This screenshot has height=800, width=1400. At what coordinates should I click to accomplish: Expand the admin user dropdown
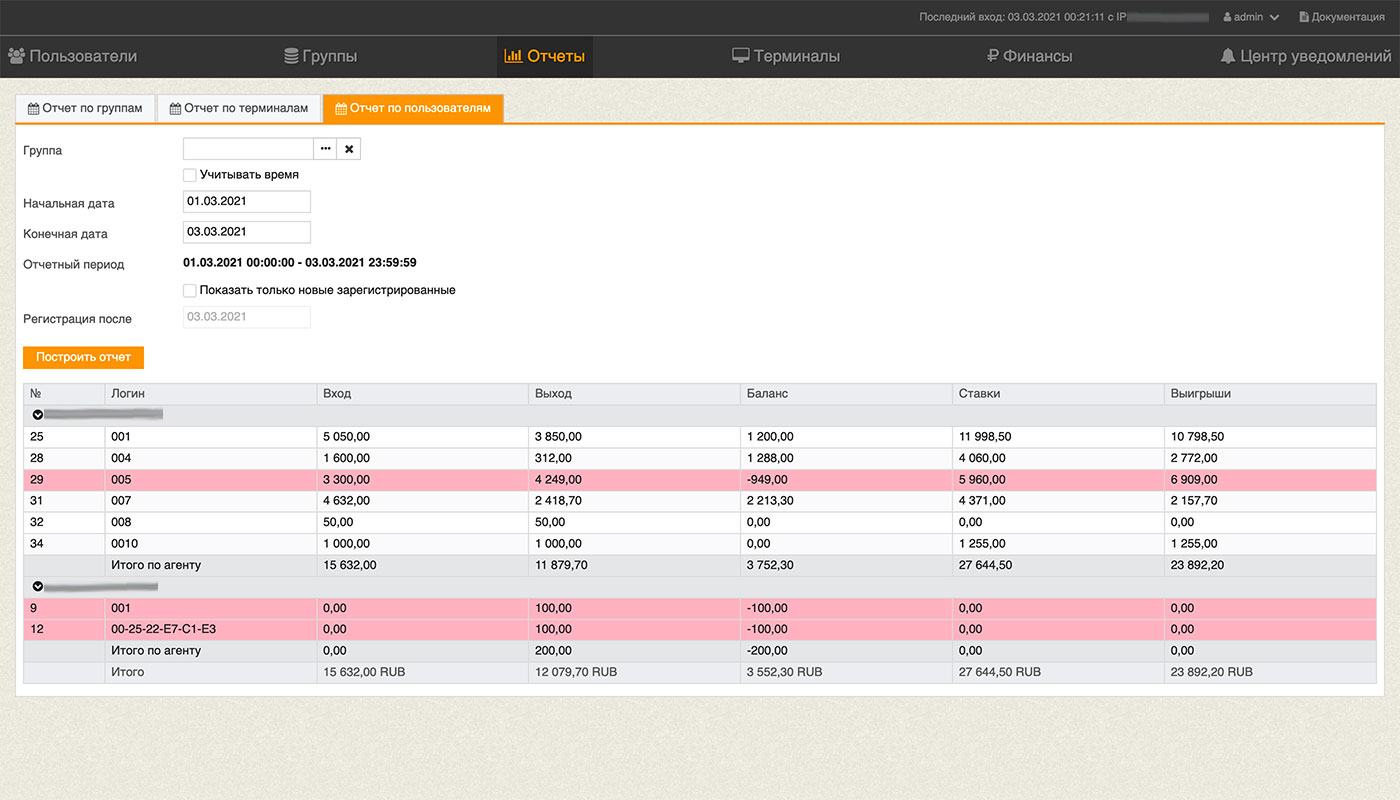1251,17
